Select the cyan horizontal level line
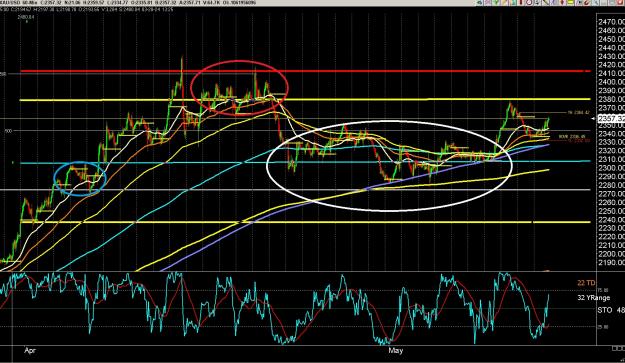The width and height of the screenshot is (625, 363). pos(305,162)
